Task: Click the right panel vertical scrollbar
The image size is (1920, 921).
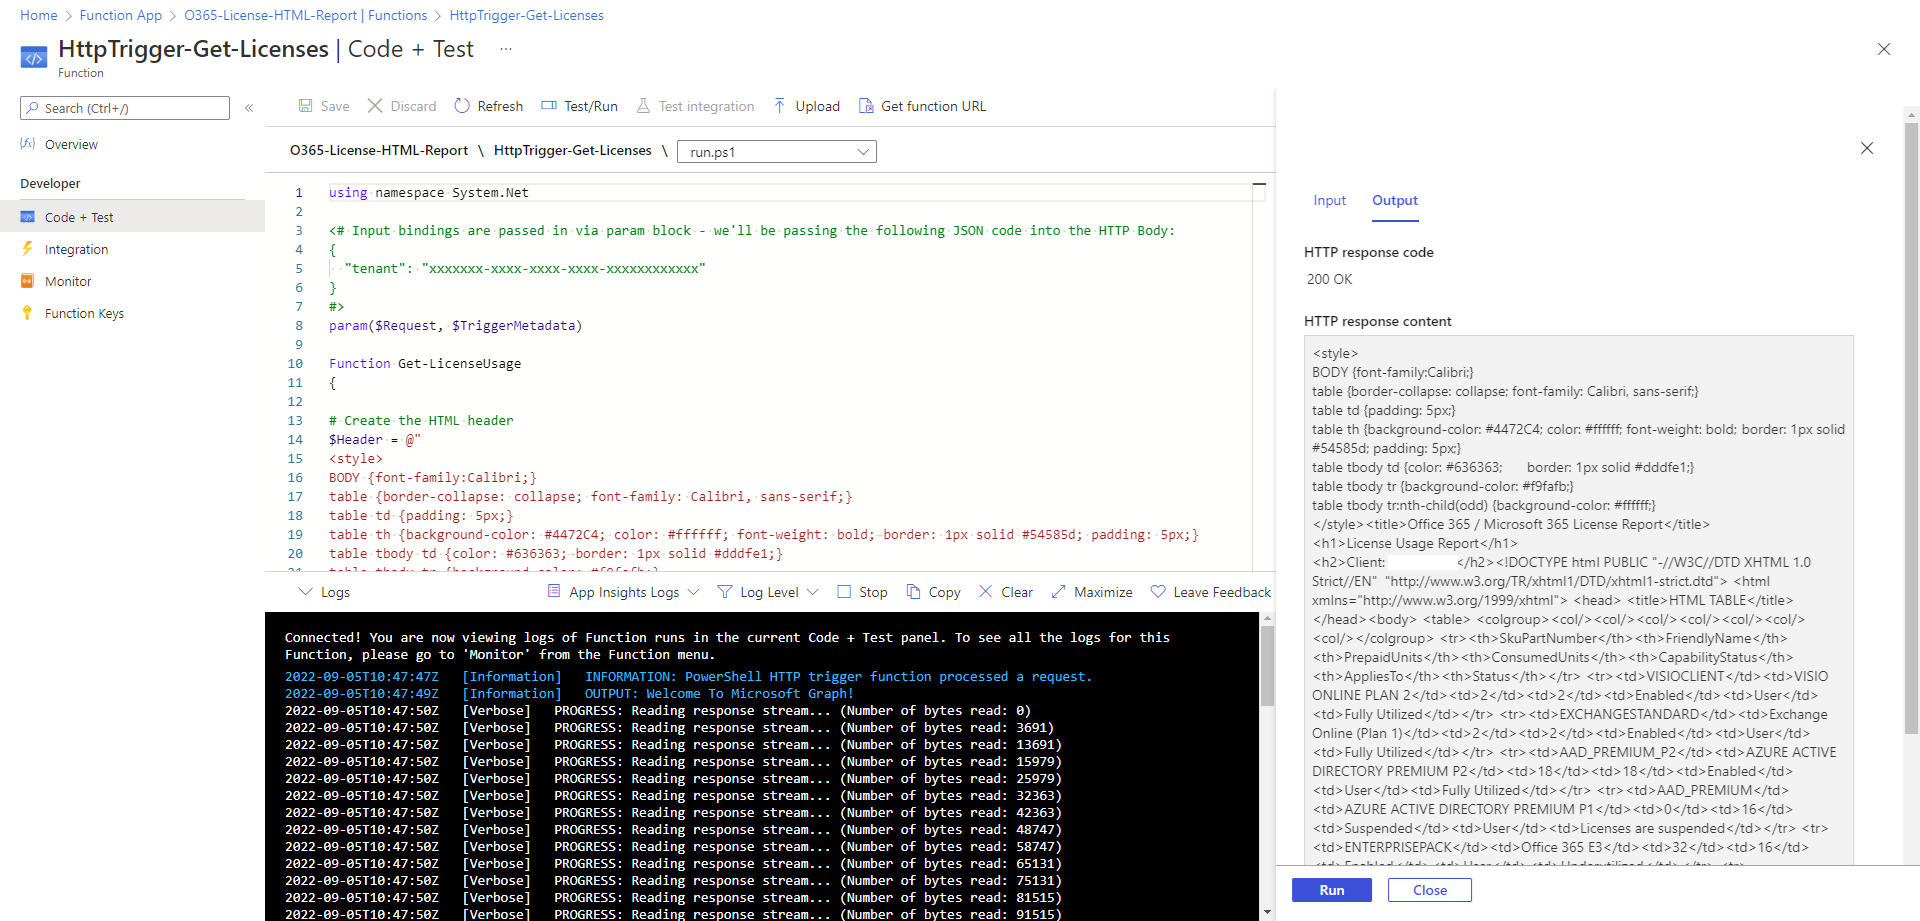Action: (x=1911, y=430)
